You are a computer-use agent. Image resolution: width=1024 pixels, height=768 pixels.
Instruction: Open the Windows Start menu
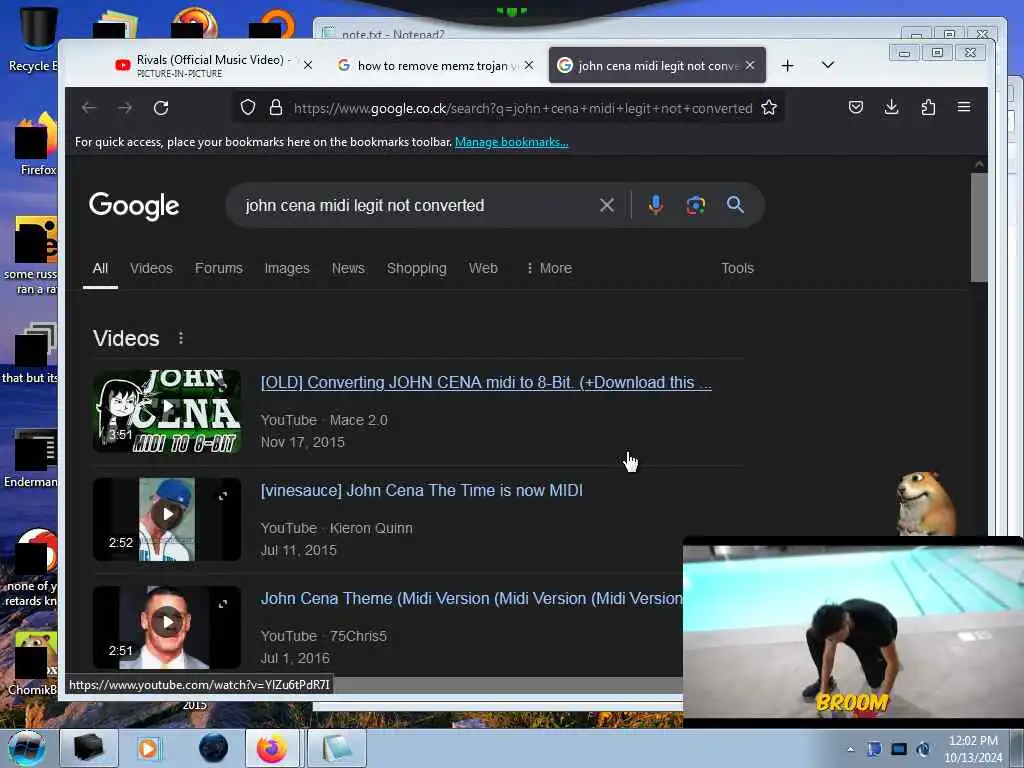(x=27, y=748)
